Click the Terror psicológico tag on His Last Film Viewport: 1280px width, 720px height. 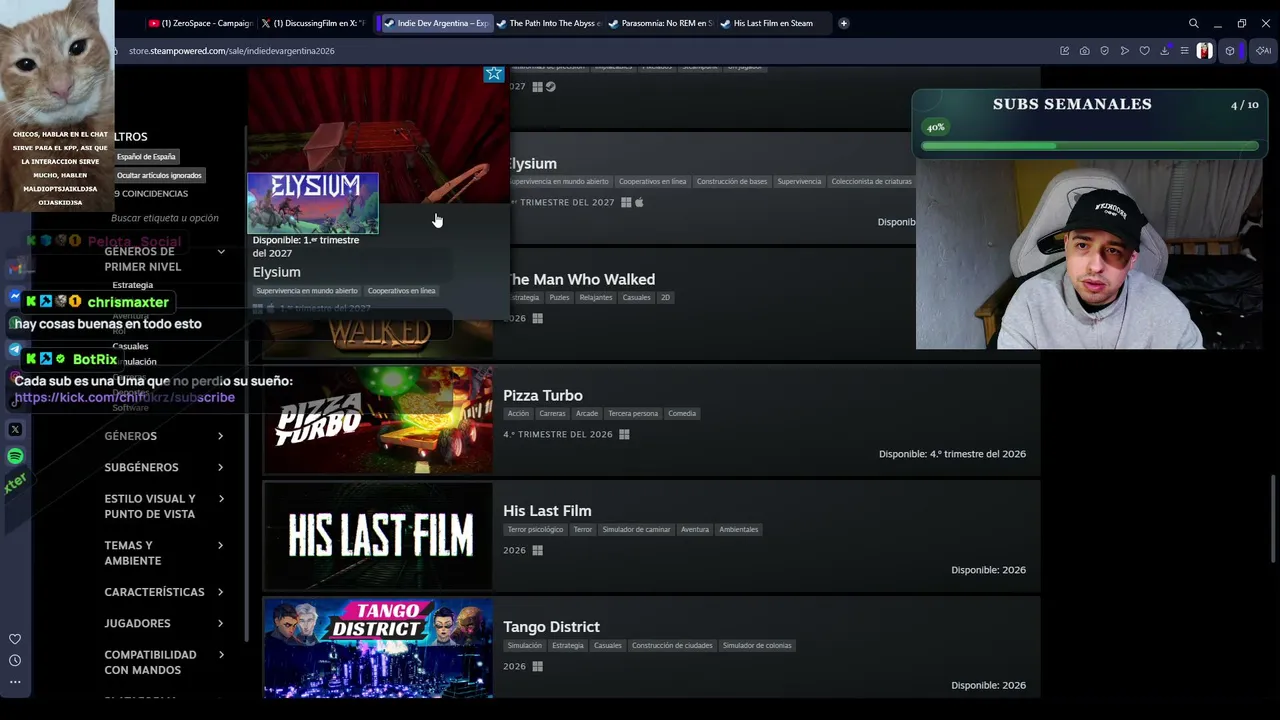coord(535,529)
